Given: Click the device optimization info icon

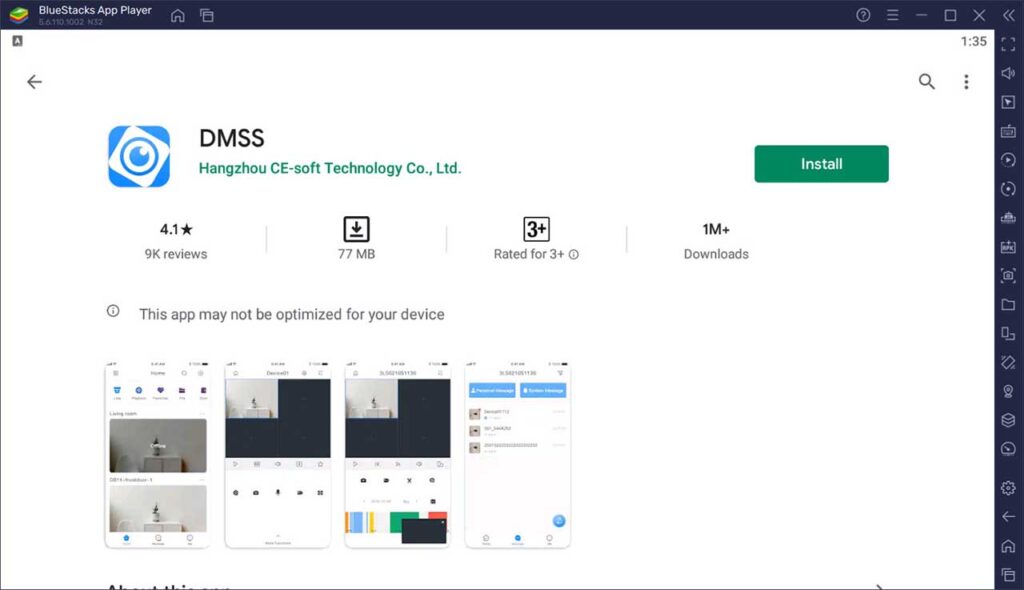Looking at the screenshot, I should click(x=113, y=311).
